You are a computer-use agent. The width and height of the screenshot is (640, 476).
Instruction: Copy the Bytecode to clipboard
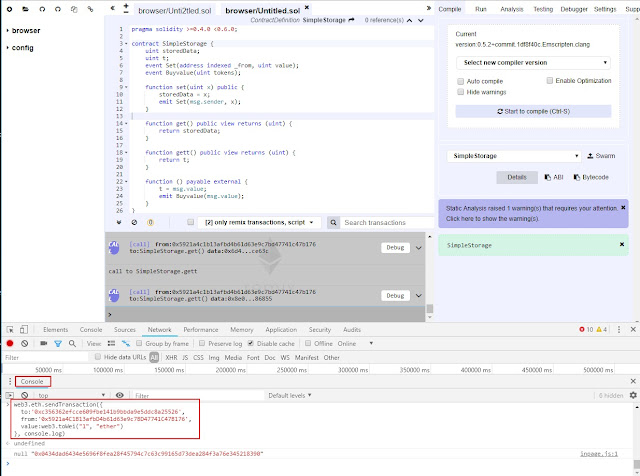coord(591,177)
